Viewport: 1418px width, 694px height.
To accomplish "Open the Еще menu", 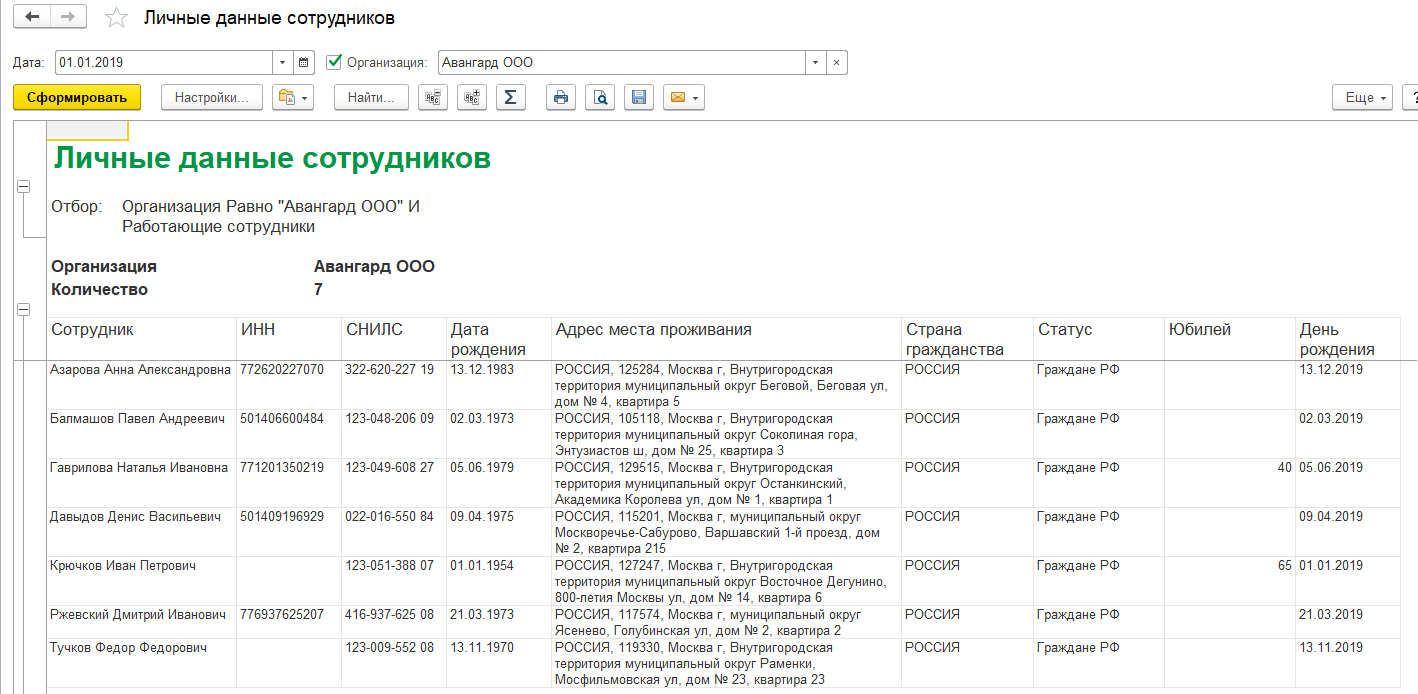I will (1363, 97).
